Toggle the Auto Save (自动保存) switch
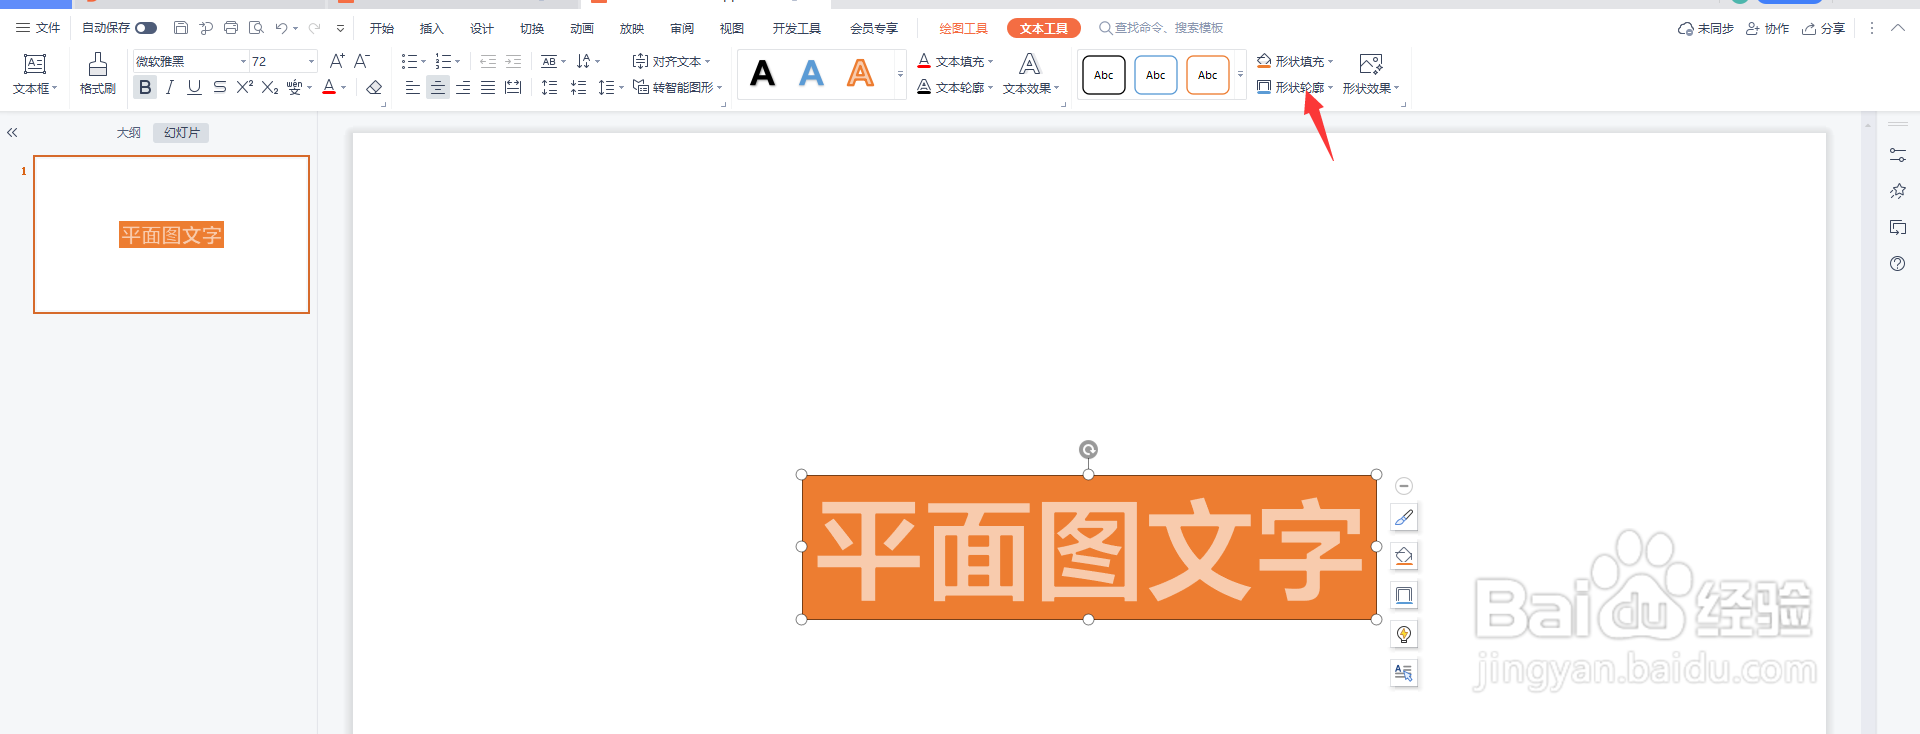The width and height of the screenshot is (1920, 734). (146, 28)
